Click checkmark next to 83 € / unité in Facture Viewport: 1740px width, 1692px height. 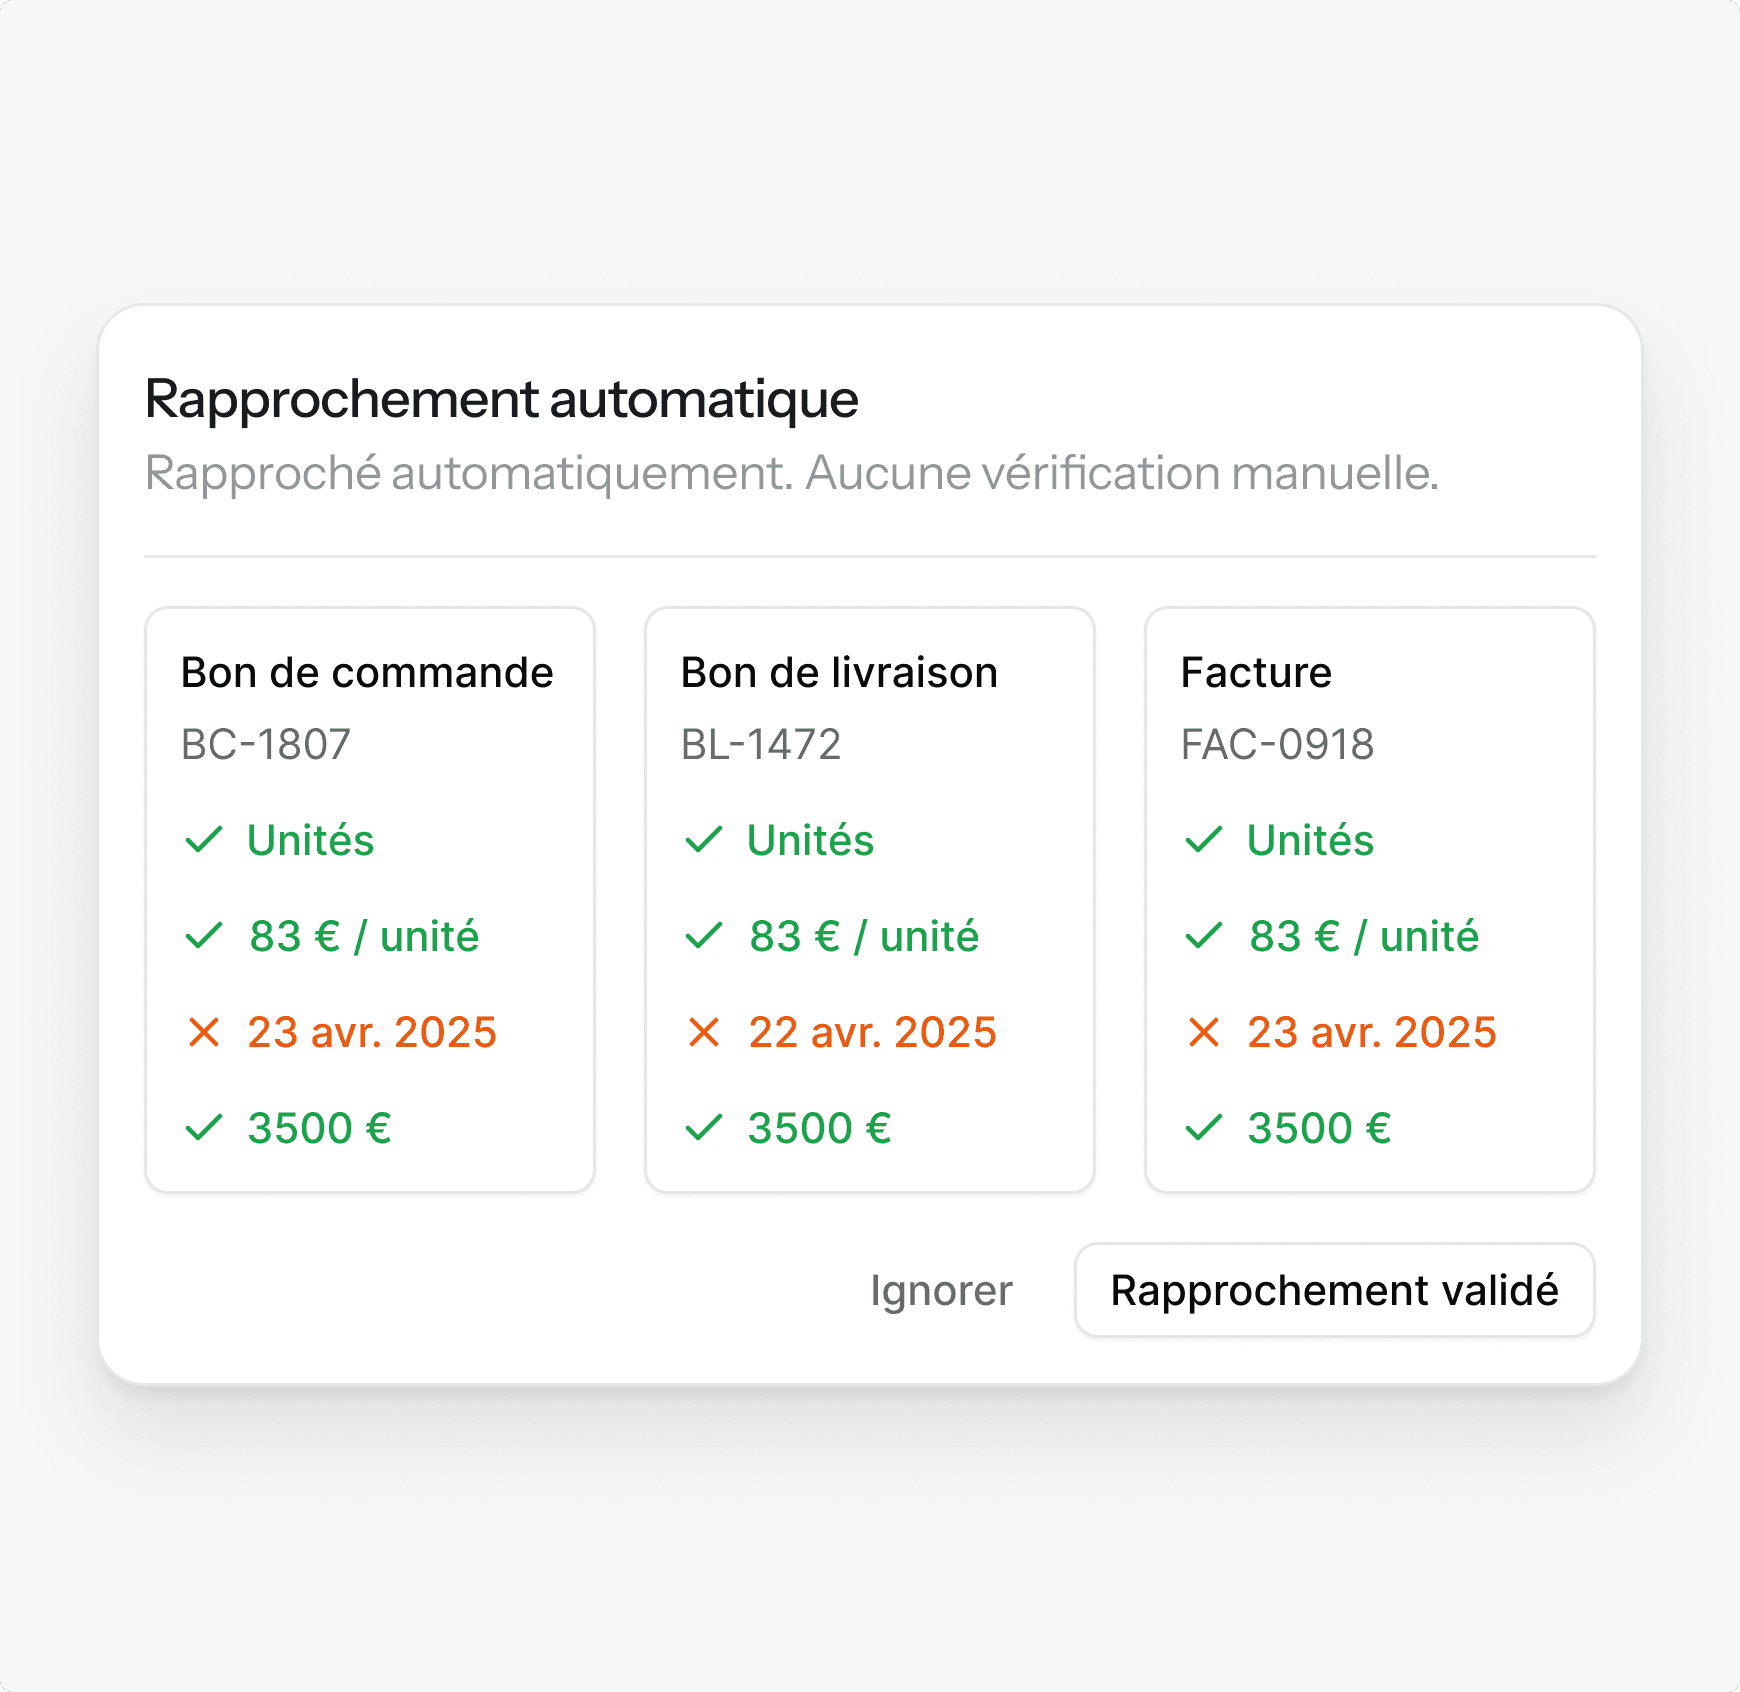coord(1204,936)
